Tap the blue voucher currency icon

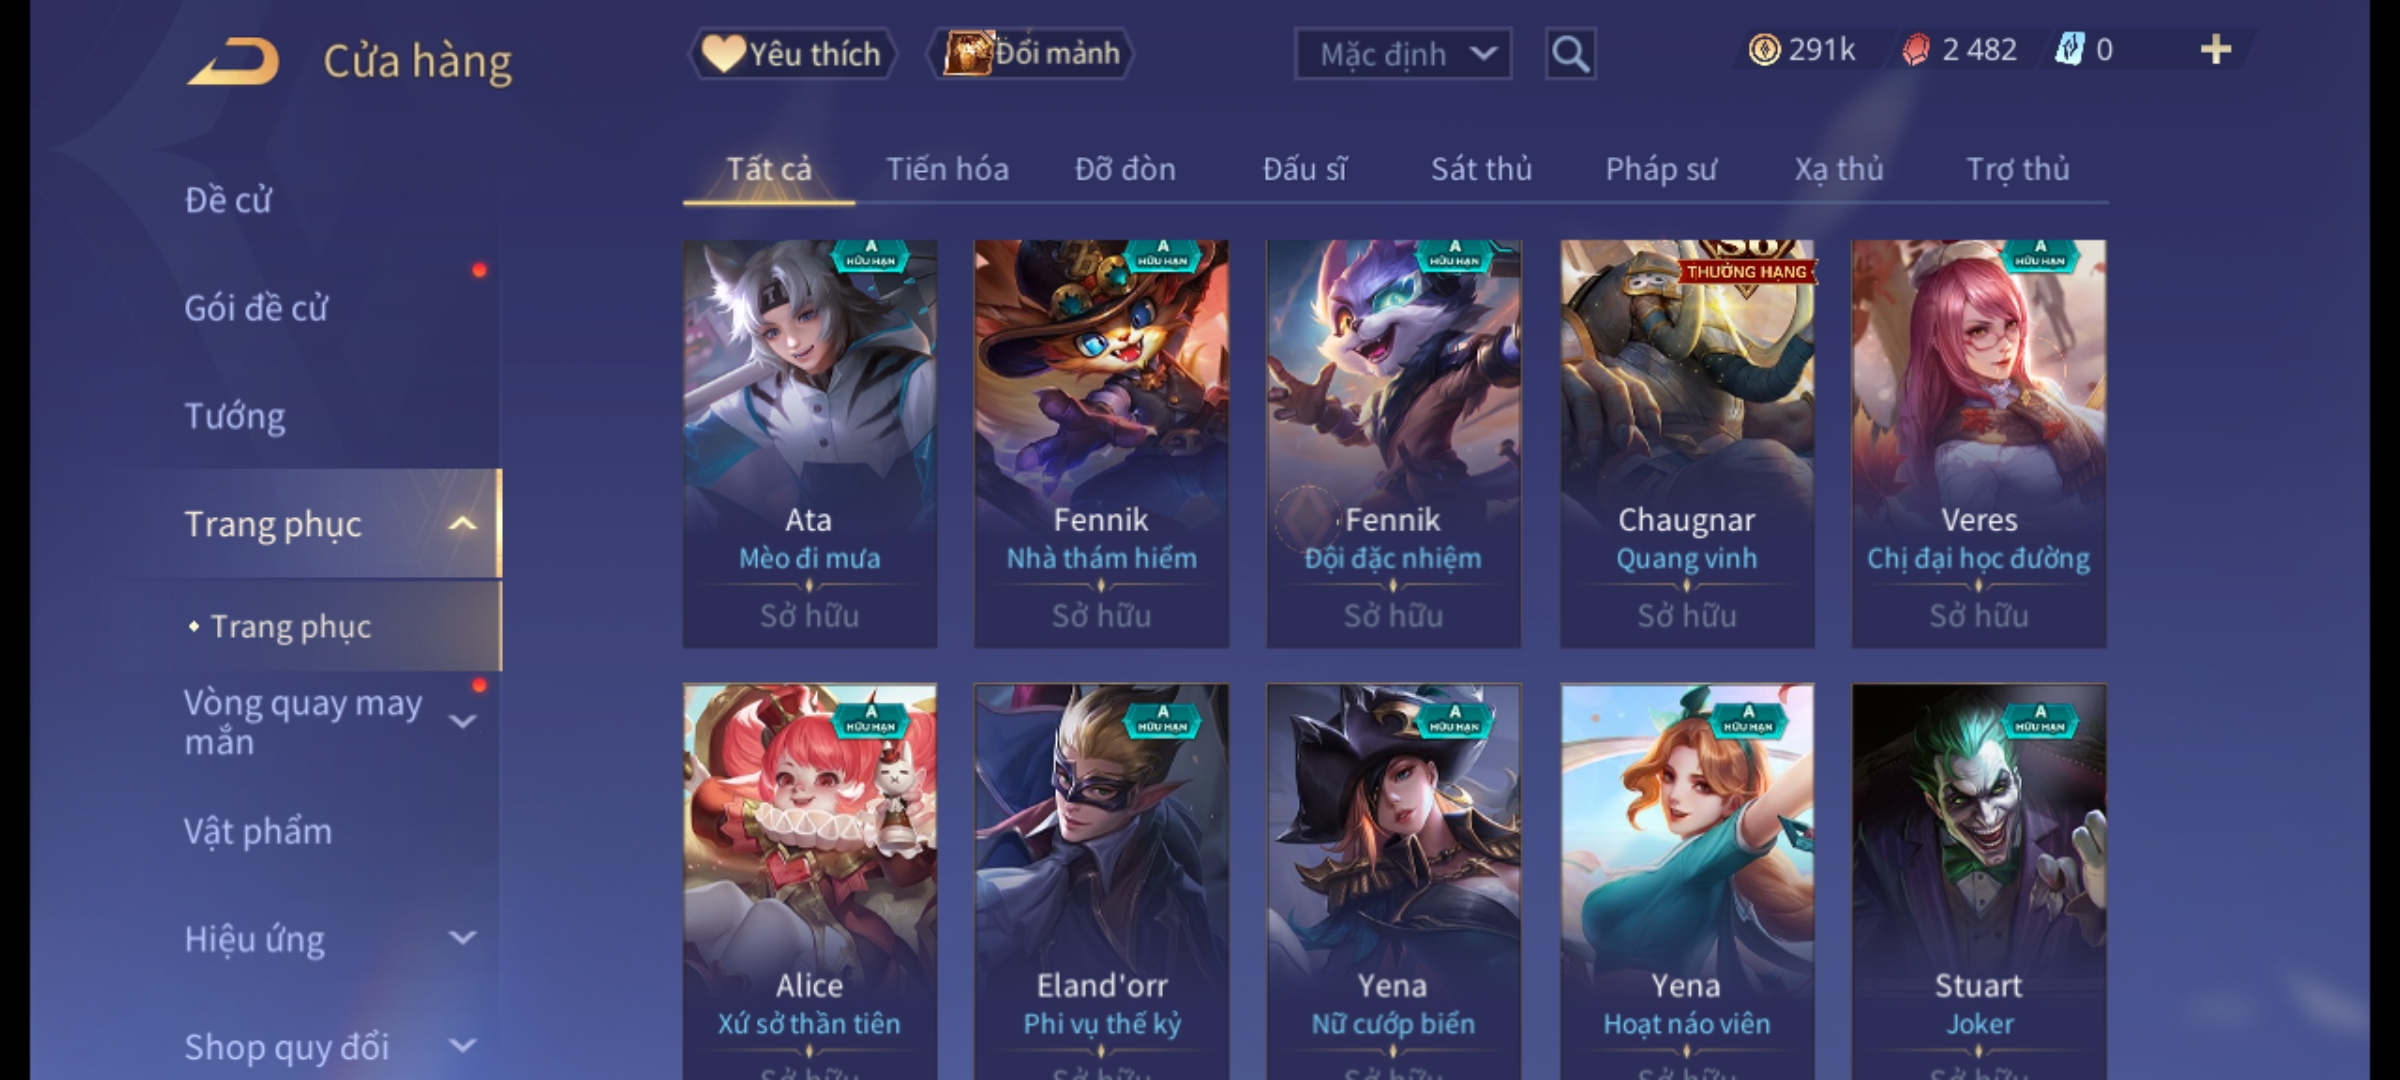pyautogui.click(x=2068, y=50)
